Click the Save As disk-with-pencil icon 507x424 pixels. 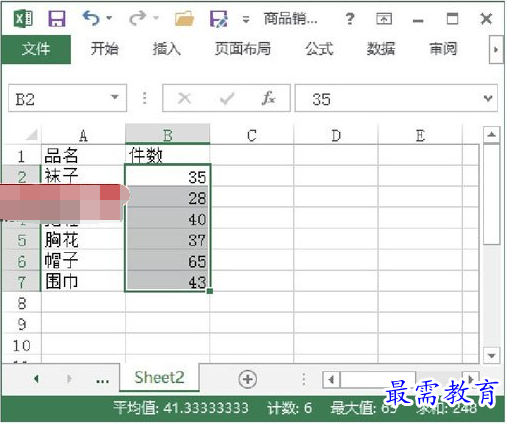pos(219,19)
